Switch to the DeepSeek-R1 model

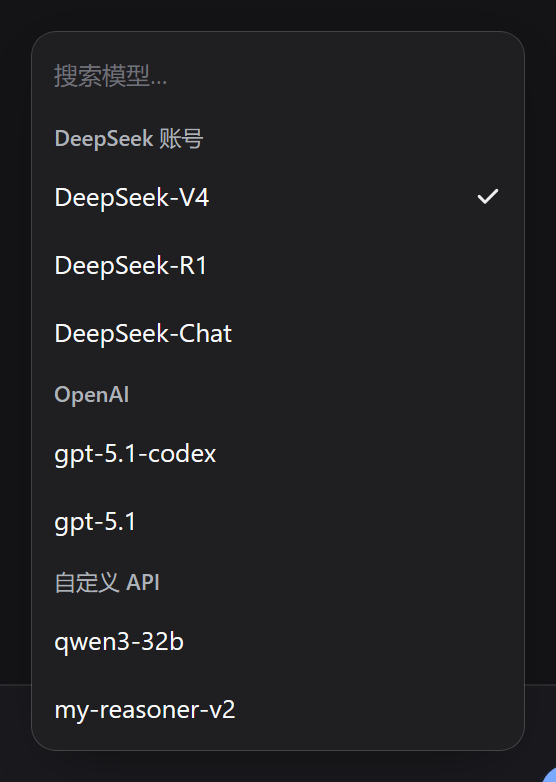pos(278,265)
